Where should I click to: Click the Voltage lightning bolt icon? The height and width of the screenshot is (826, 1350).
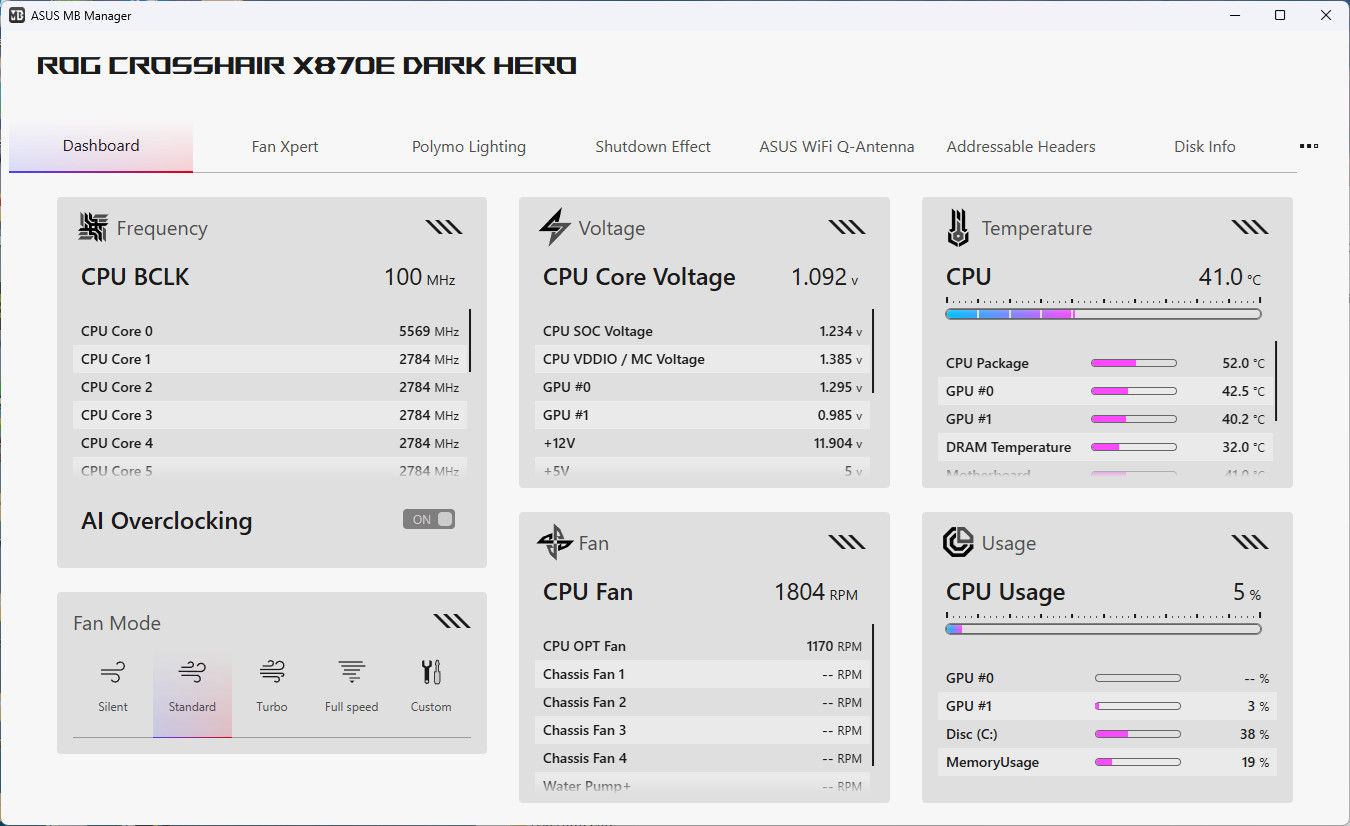tap(554, 228)
